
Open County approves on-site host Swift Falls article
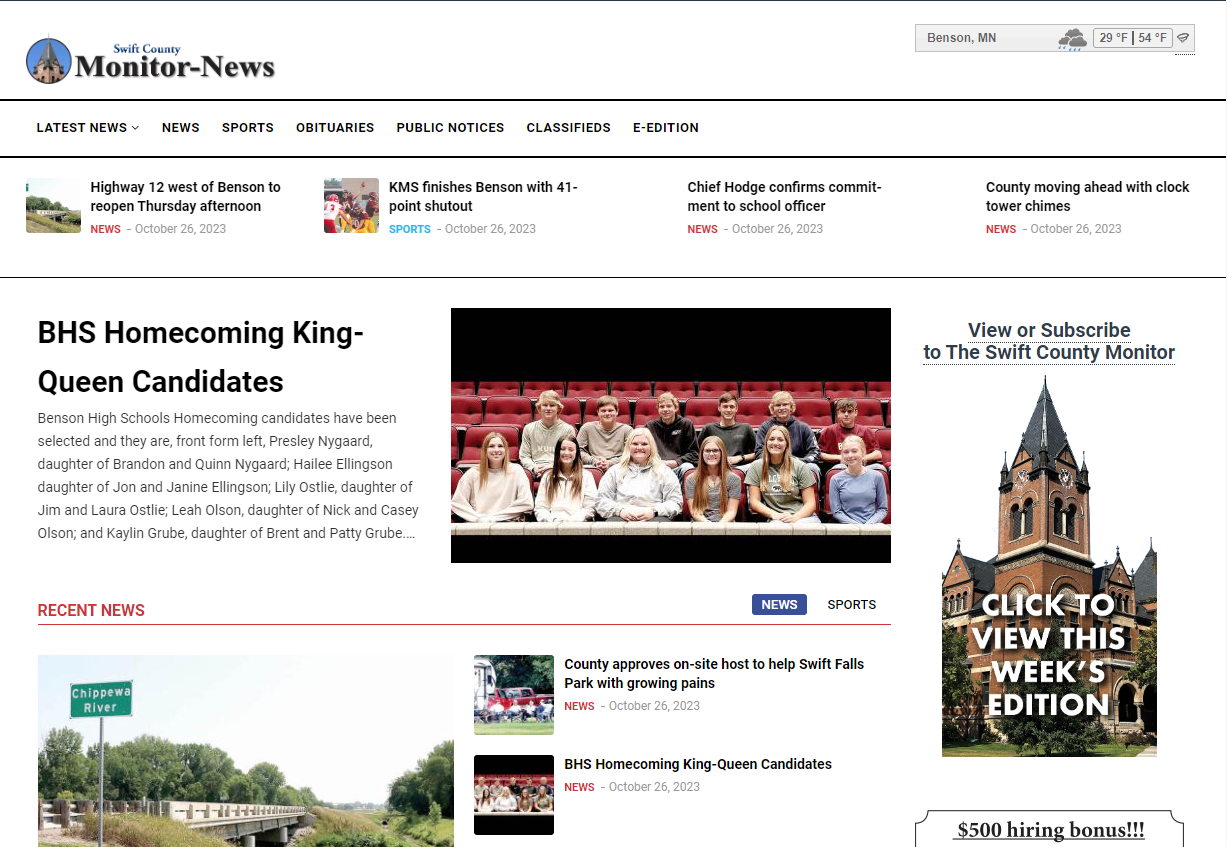(x=714, y=674)
